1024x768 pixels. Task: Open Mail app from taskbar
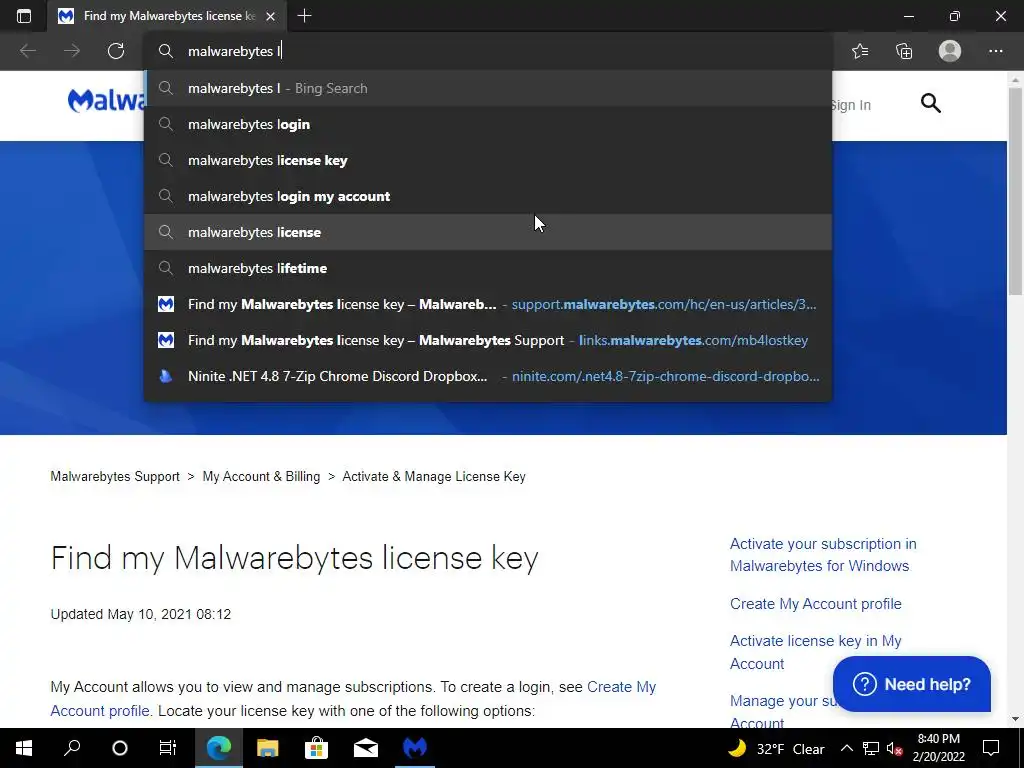pyautogui.click(x=366, y=748)
